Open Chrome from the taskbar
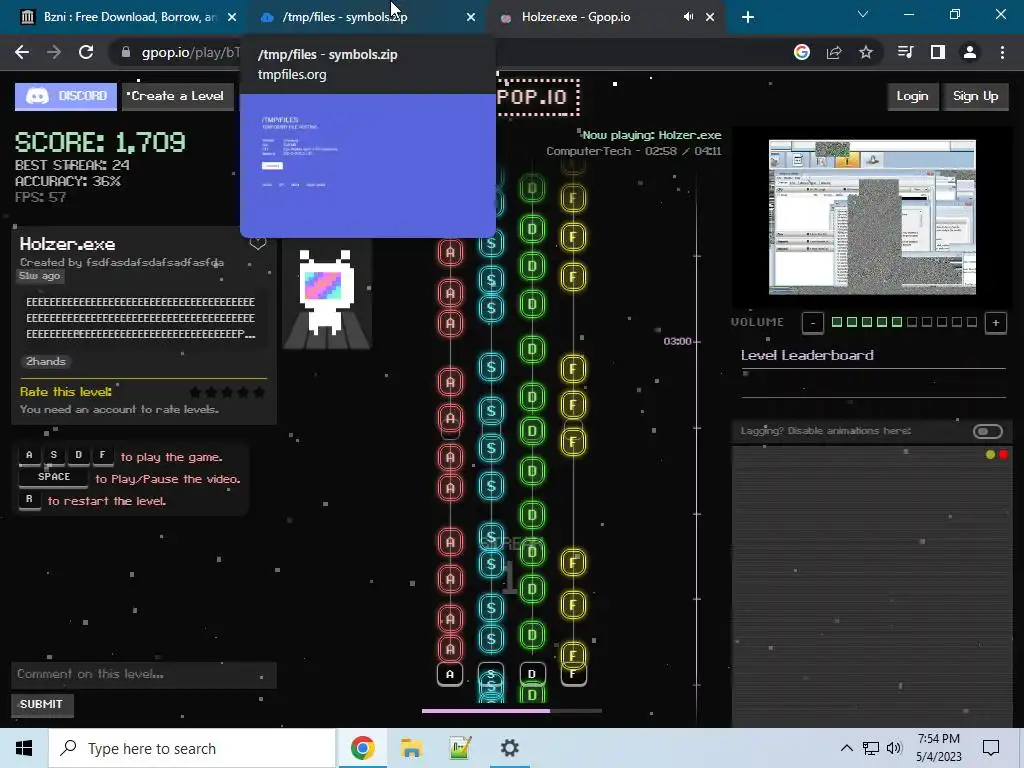The width and height of the screenshot is (1024, 768). (362, 748)
